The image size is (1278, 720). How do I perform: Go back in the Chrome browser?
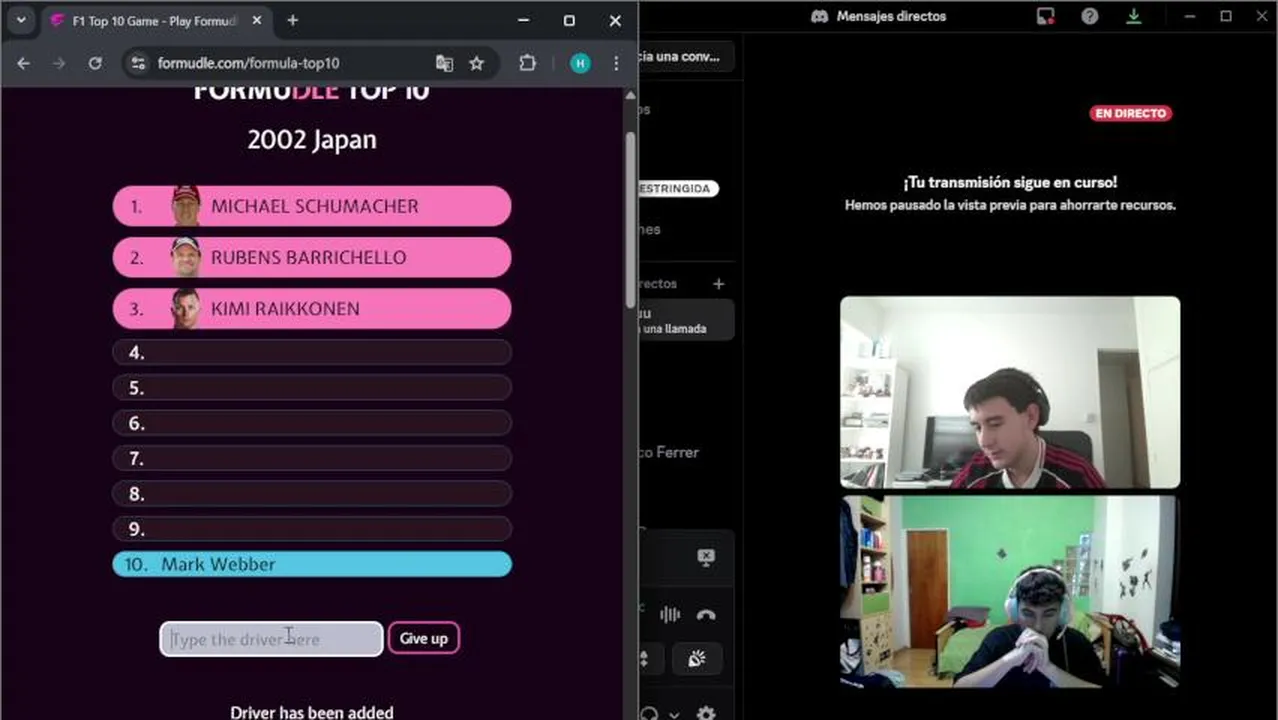coord(23,63)
